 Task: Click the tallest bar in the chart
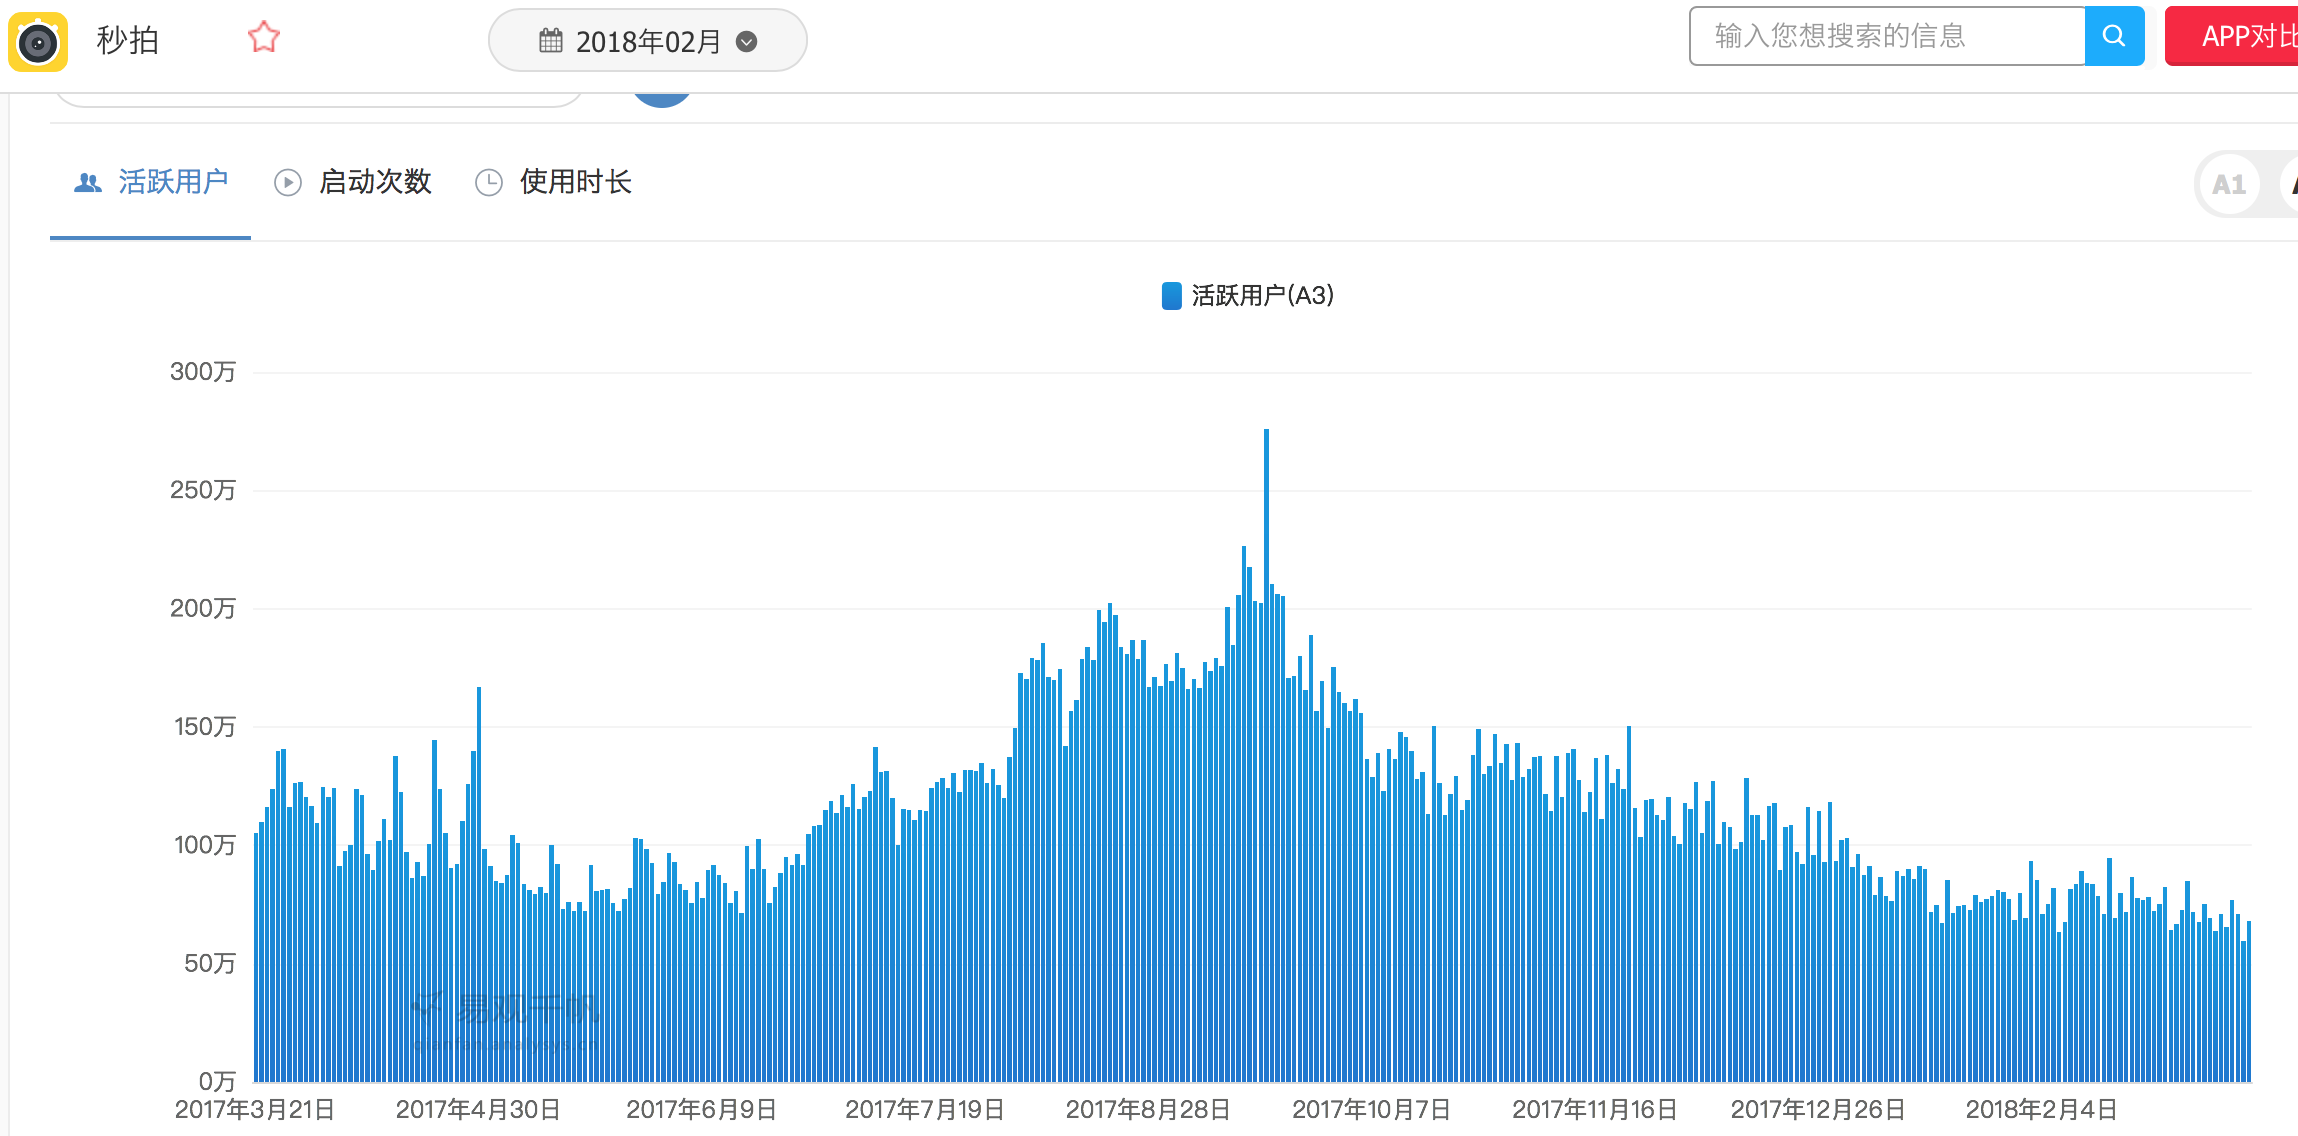1266,755
